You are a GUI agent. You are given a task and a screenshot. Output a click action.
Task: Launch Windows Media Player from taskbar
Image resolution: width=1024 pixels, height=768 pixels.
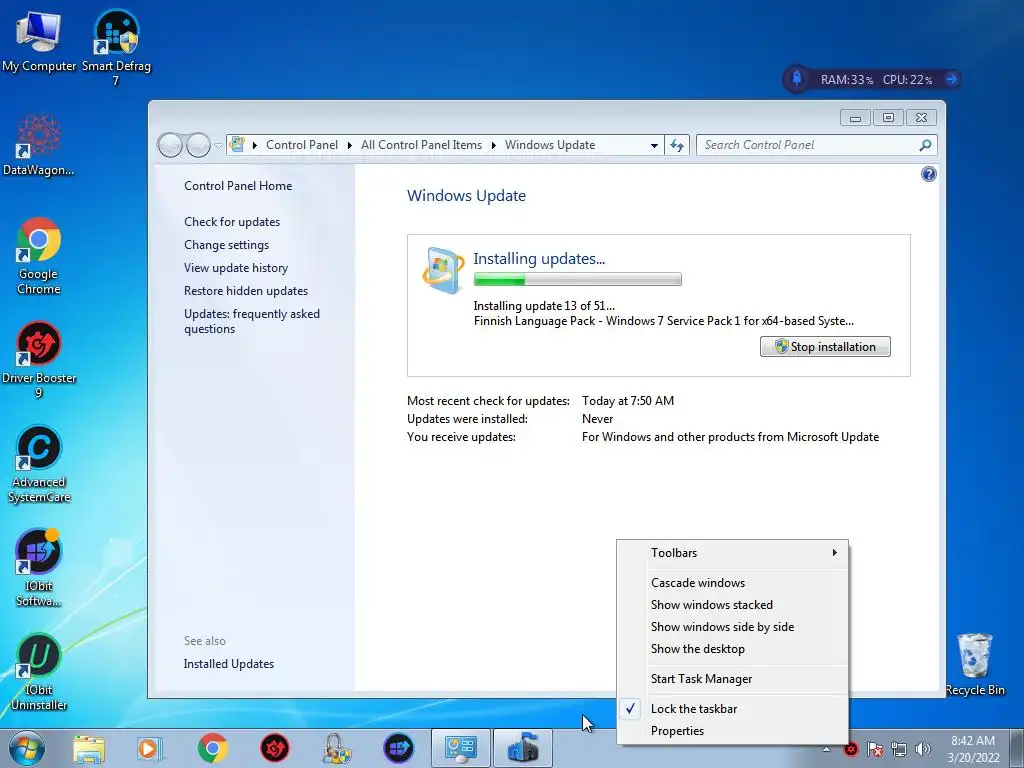(x=150, y=748)
